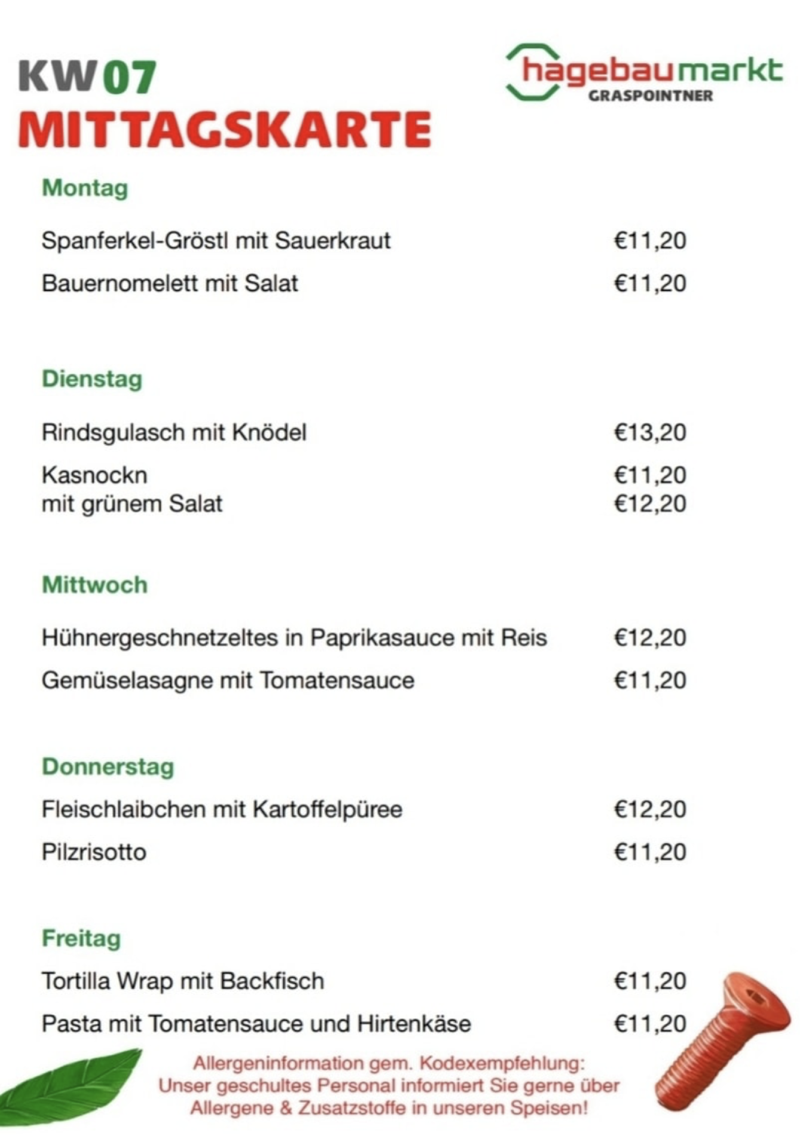This screenshot has width=800, height=1139.
Task: Click the KW 07 week label
Action: [88, 77]
